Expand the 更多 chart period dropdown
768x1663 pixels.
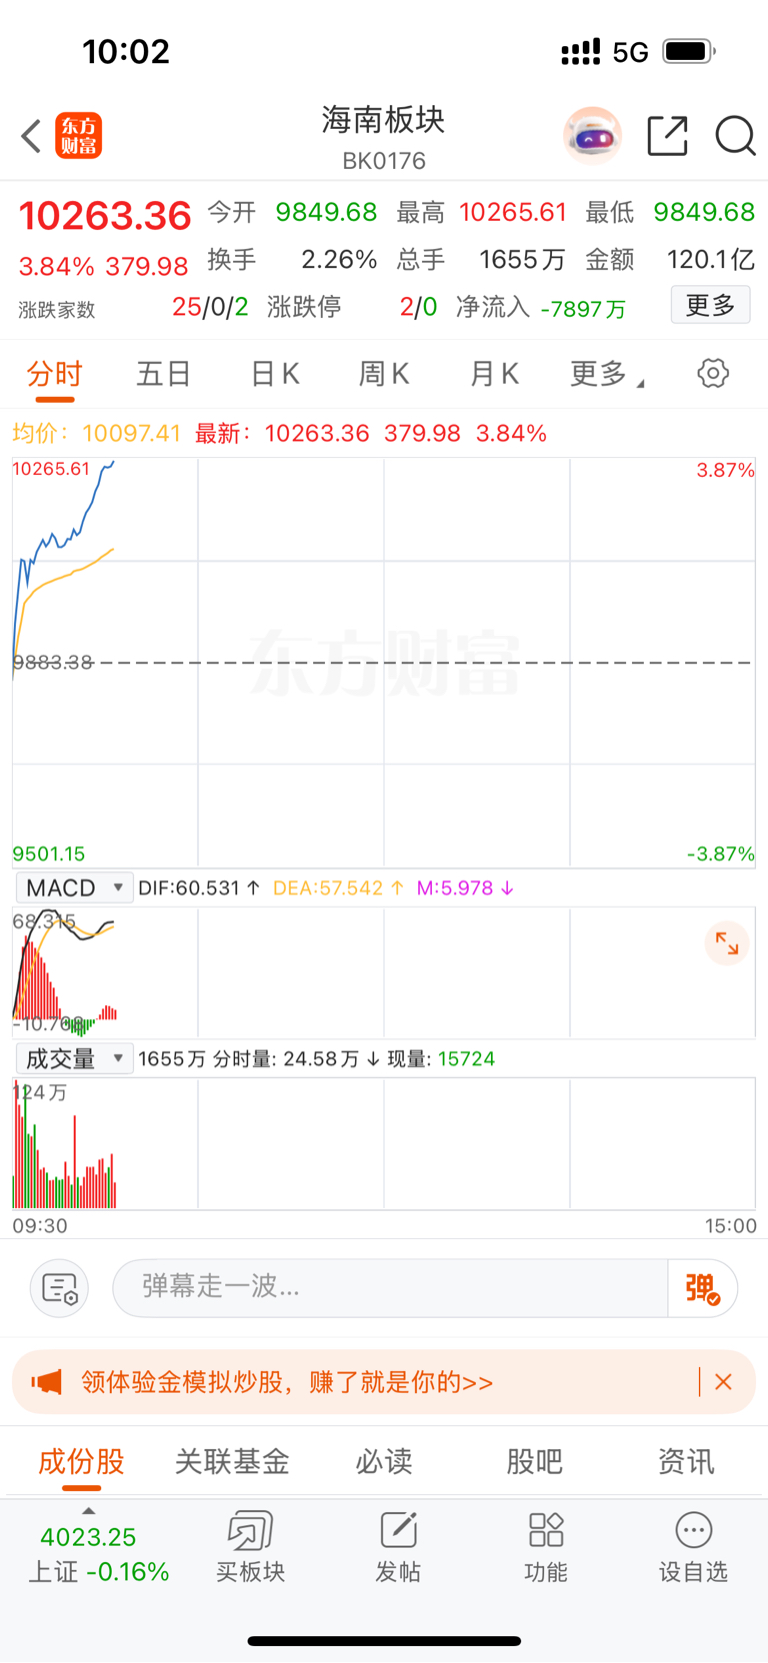606,374
